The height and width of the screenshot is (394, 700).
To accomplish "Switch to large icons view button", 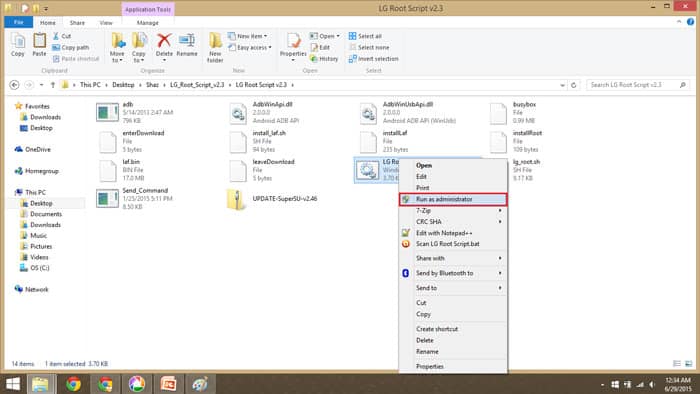I will pos(688,364).
